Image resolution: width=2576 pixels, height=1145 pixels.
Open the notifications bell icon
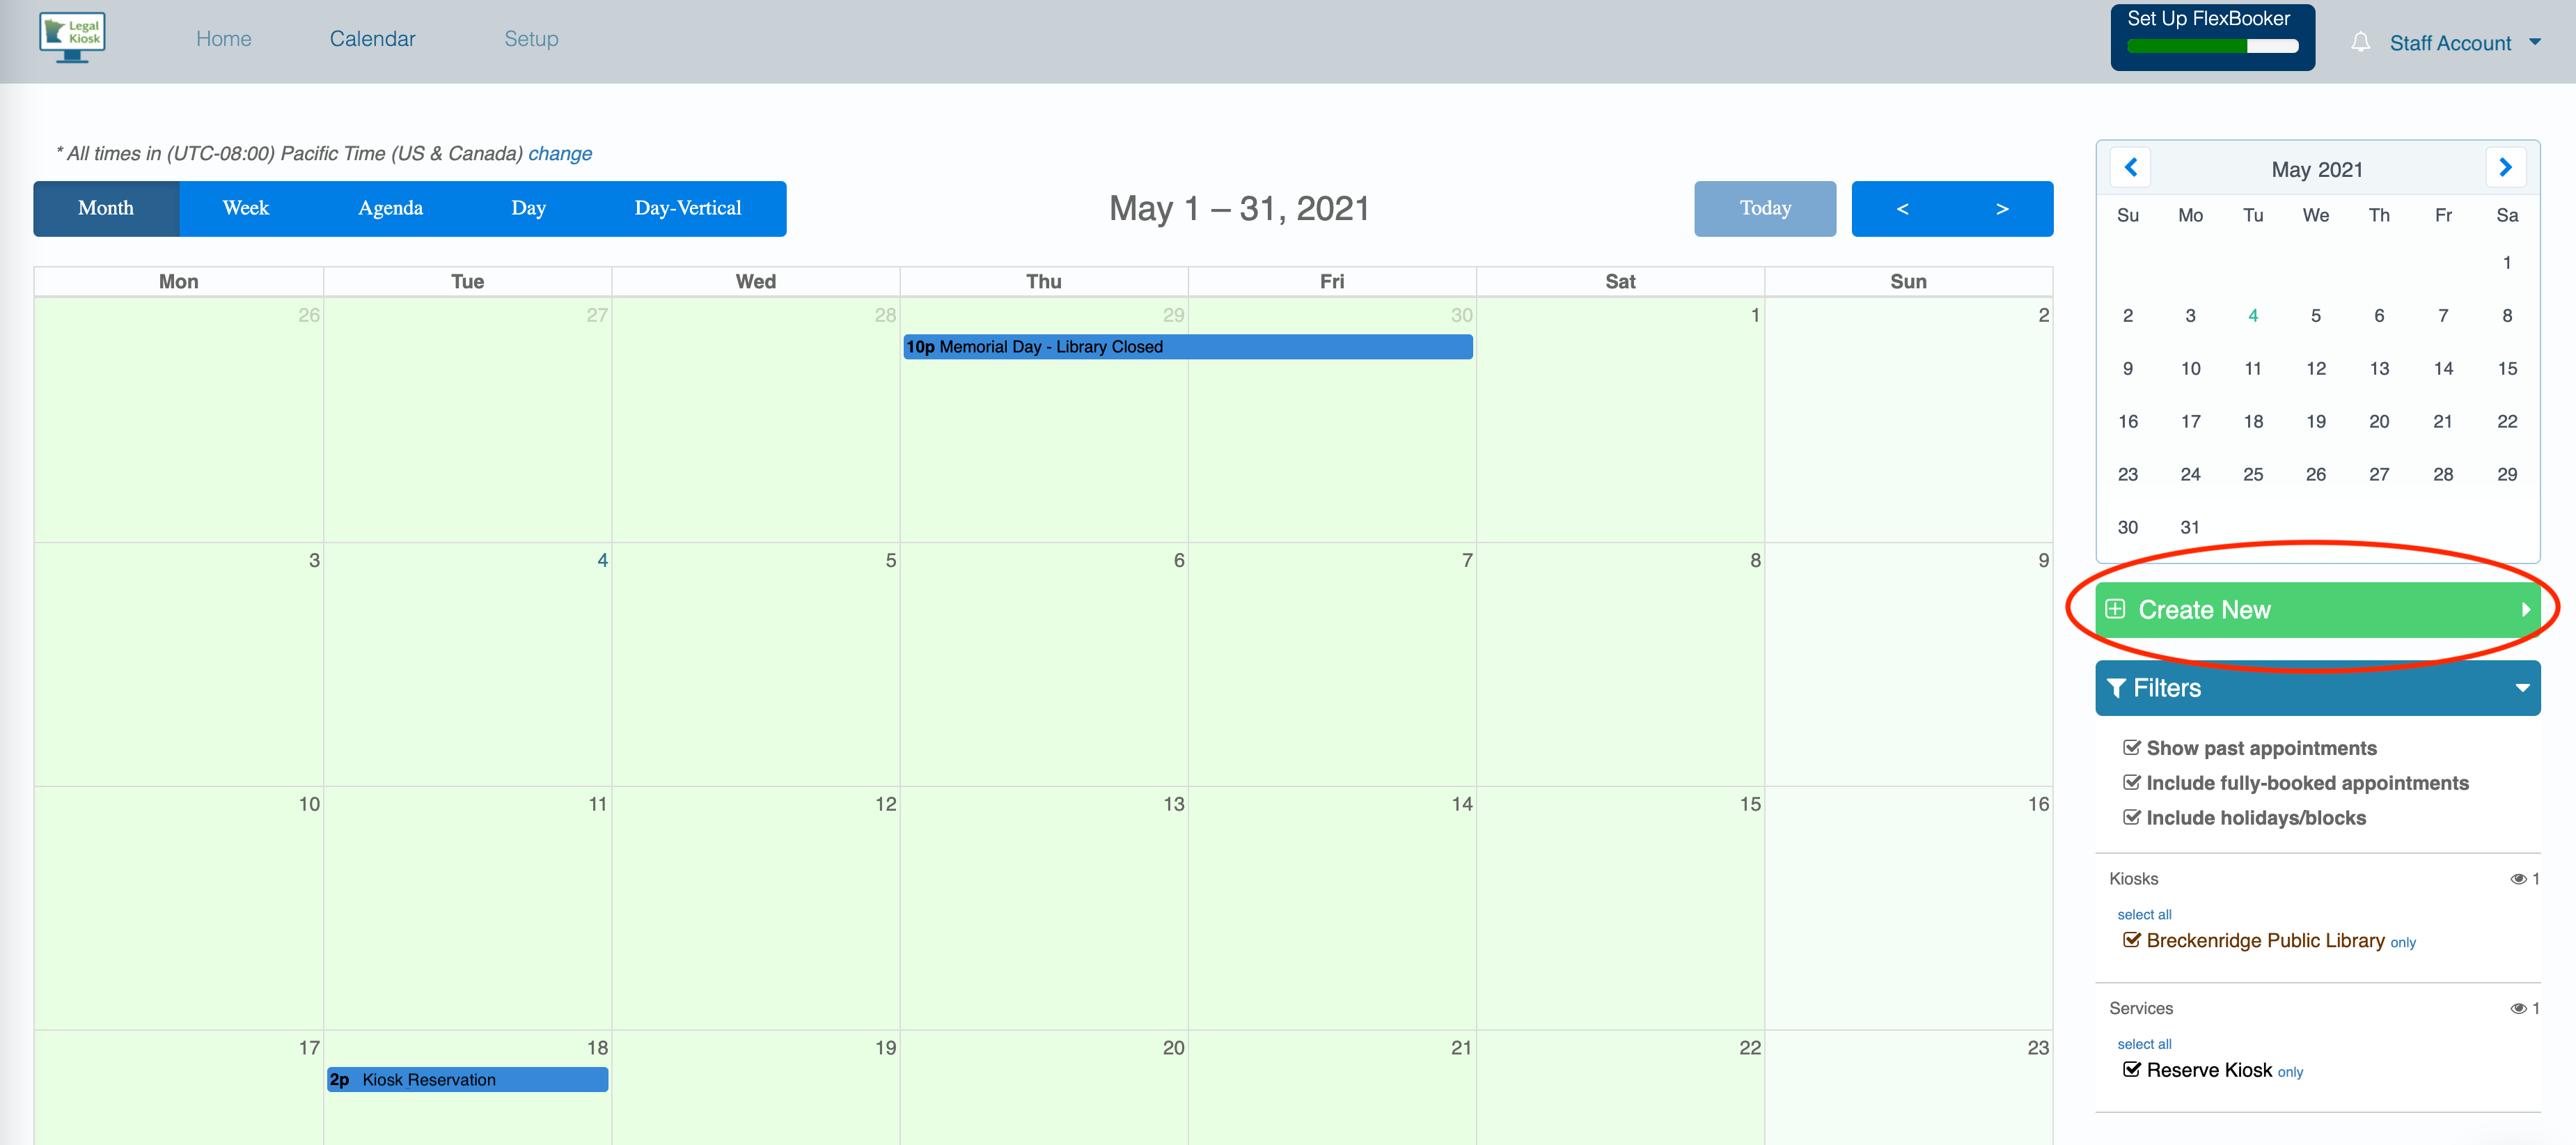tap(2360, 42)
